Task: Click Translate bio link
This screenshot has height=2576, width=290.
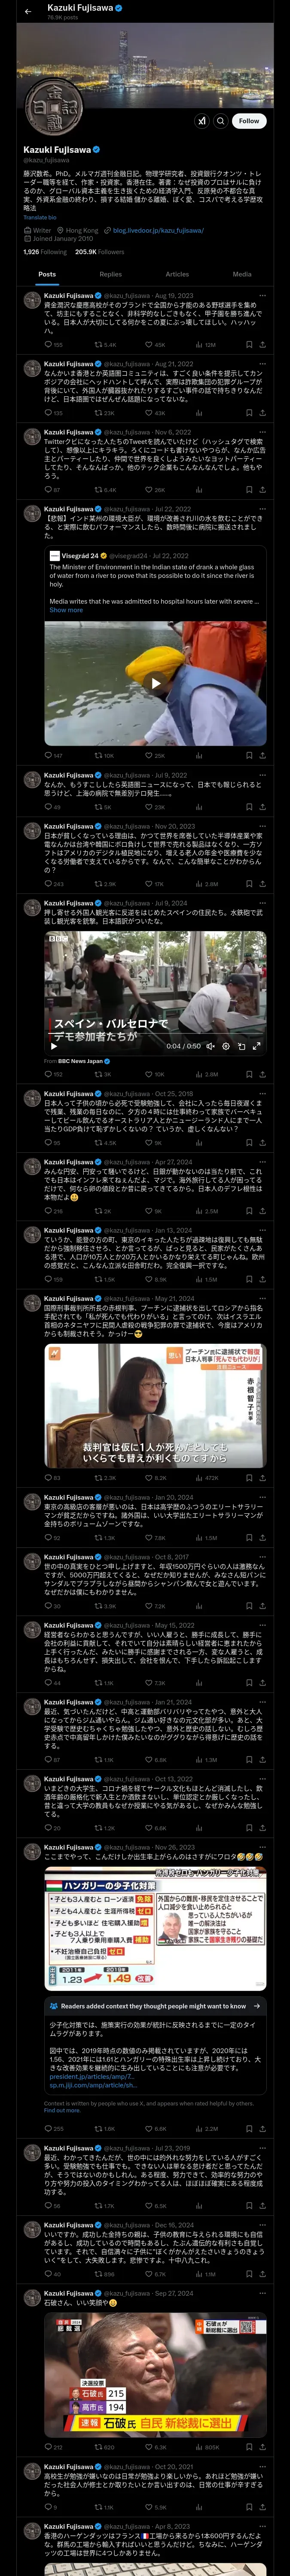Action: click(40, 217)
